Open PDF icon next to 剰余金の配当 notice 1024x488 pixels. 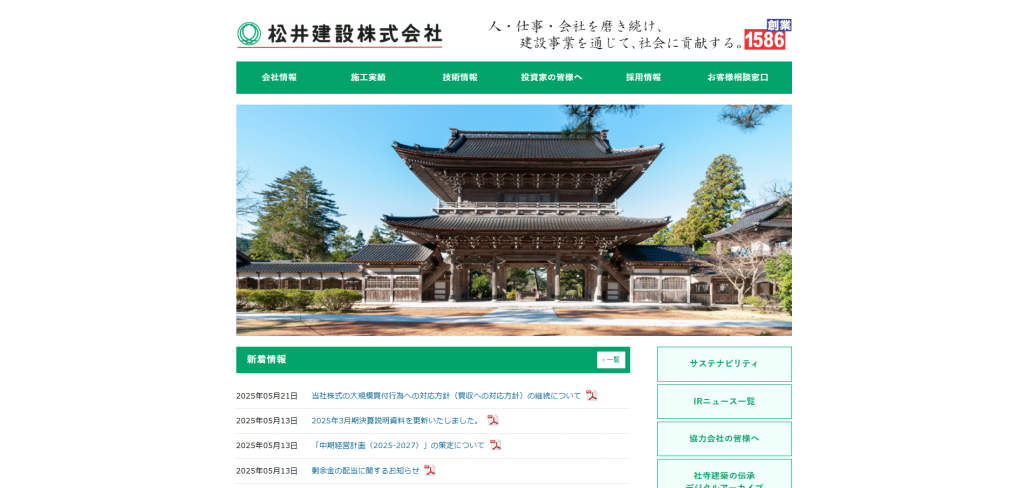[429, 470]
